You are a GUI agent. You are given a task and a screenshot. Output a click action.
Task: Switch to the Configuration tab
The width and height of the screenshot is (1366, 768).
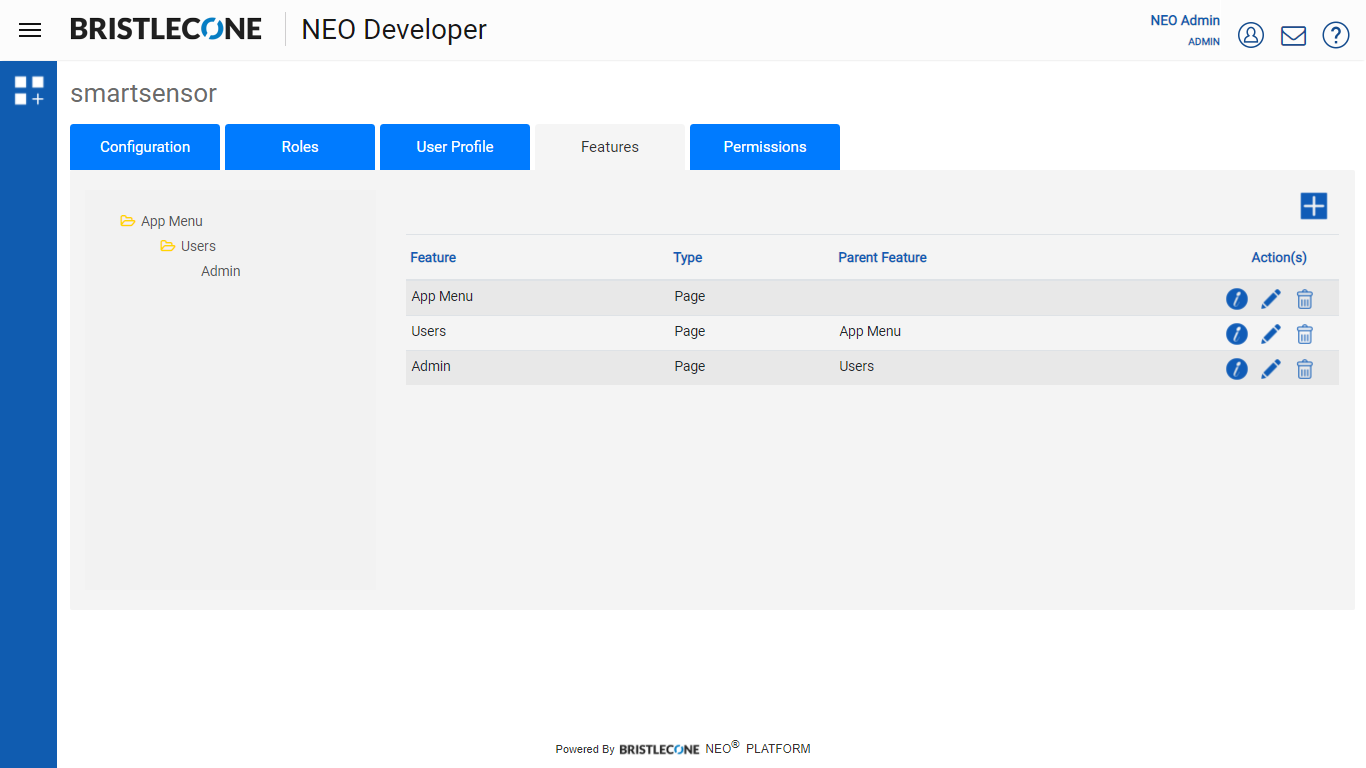tap(145, 147)
